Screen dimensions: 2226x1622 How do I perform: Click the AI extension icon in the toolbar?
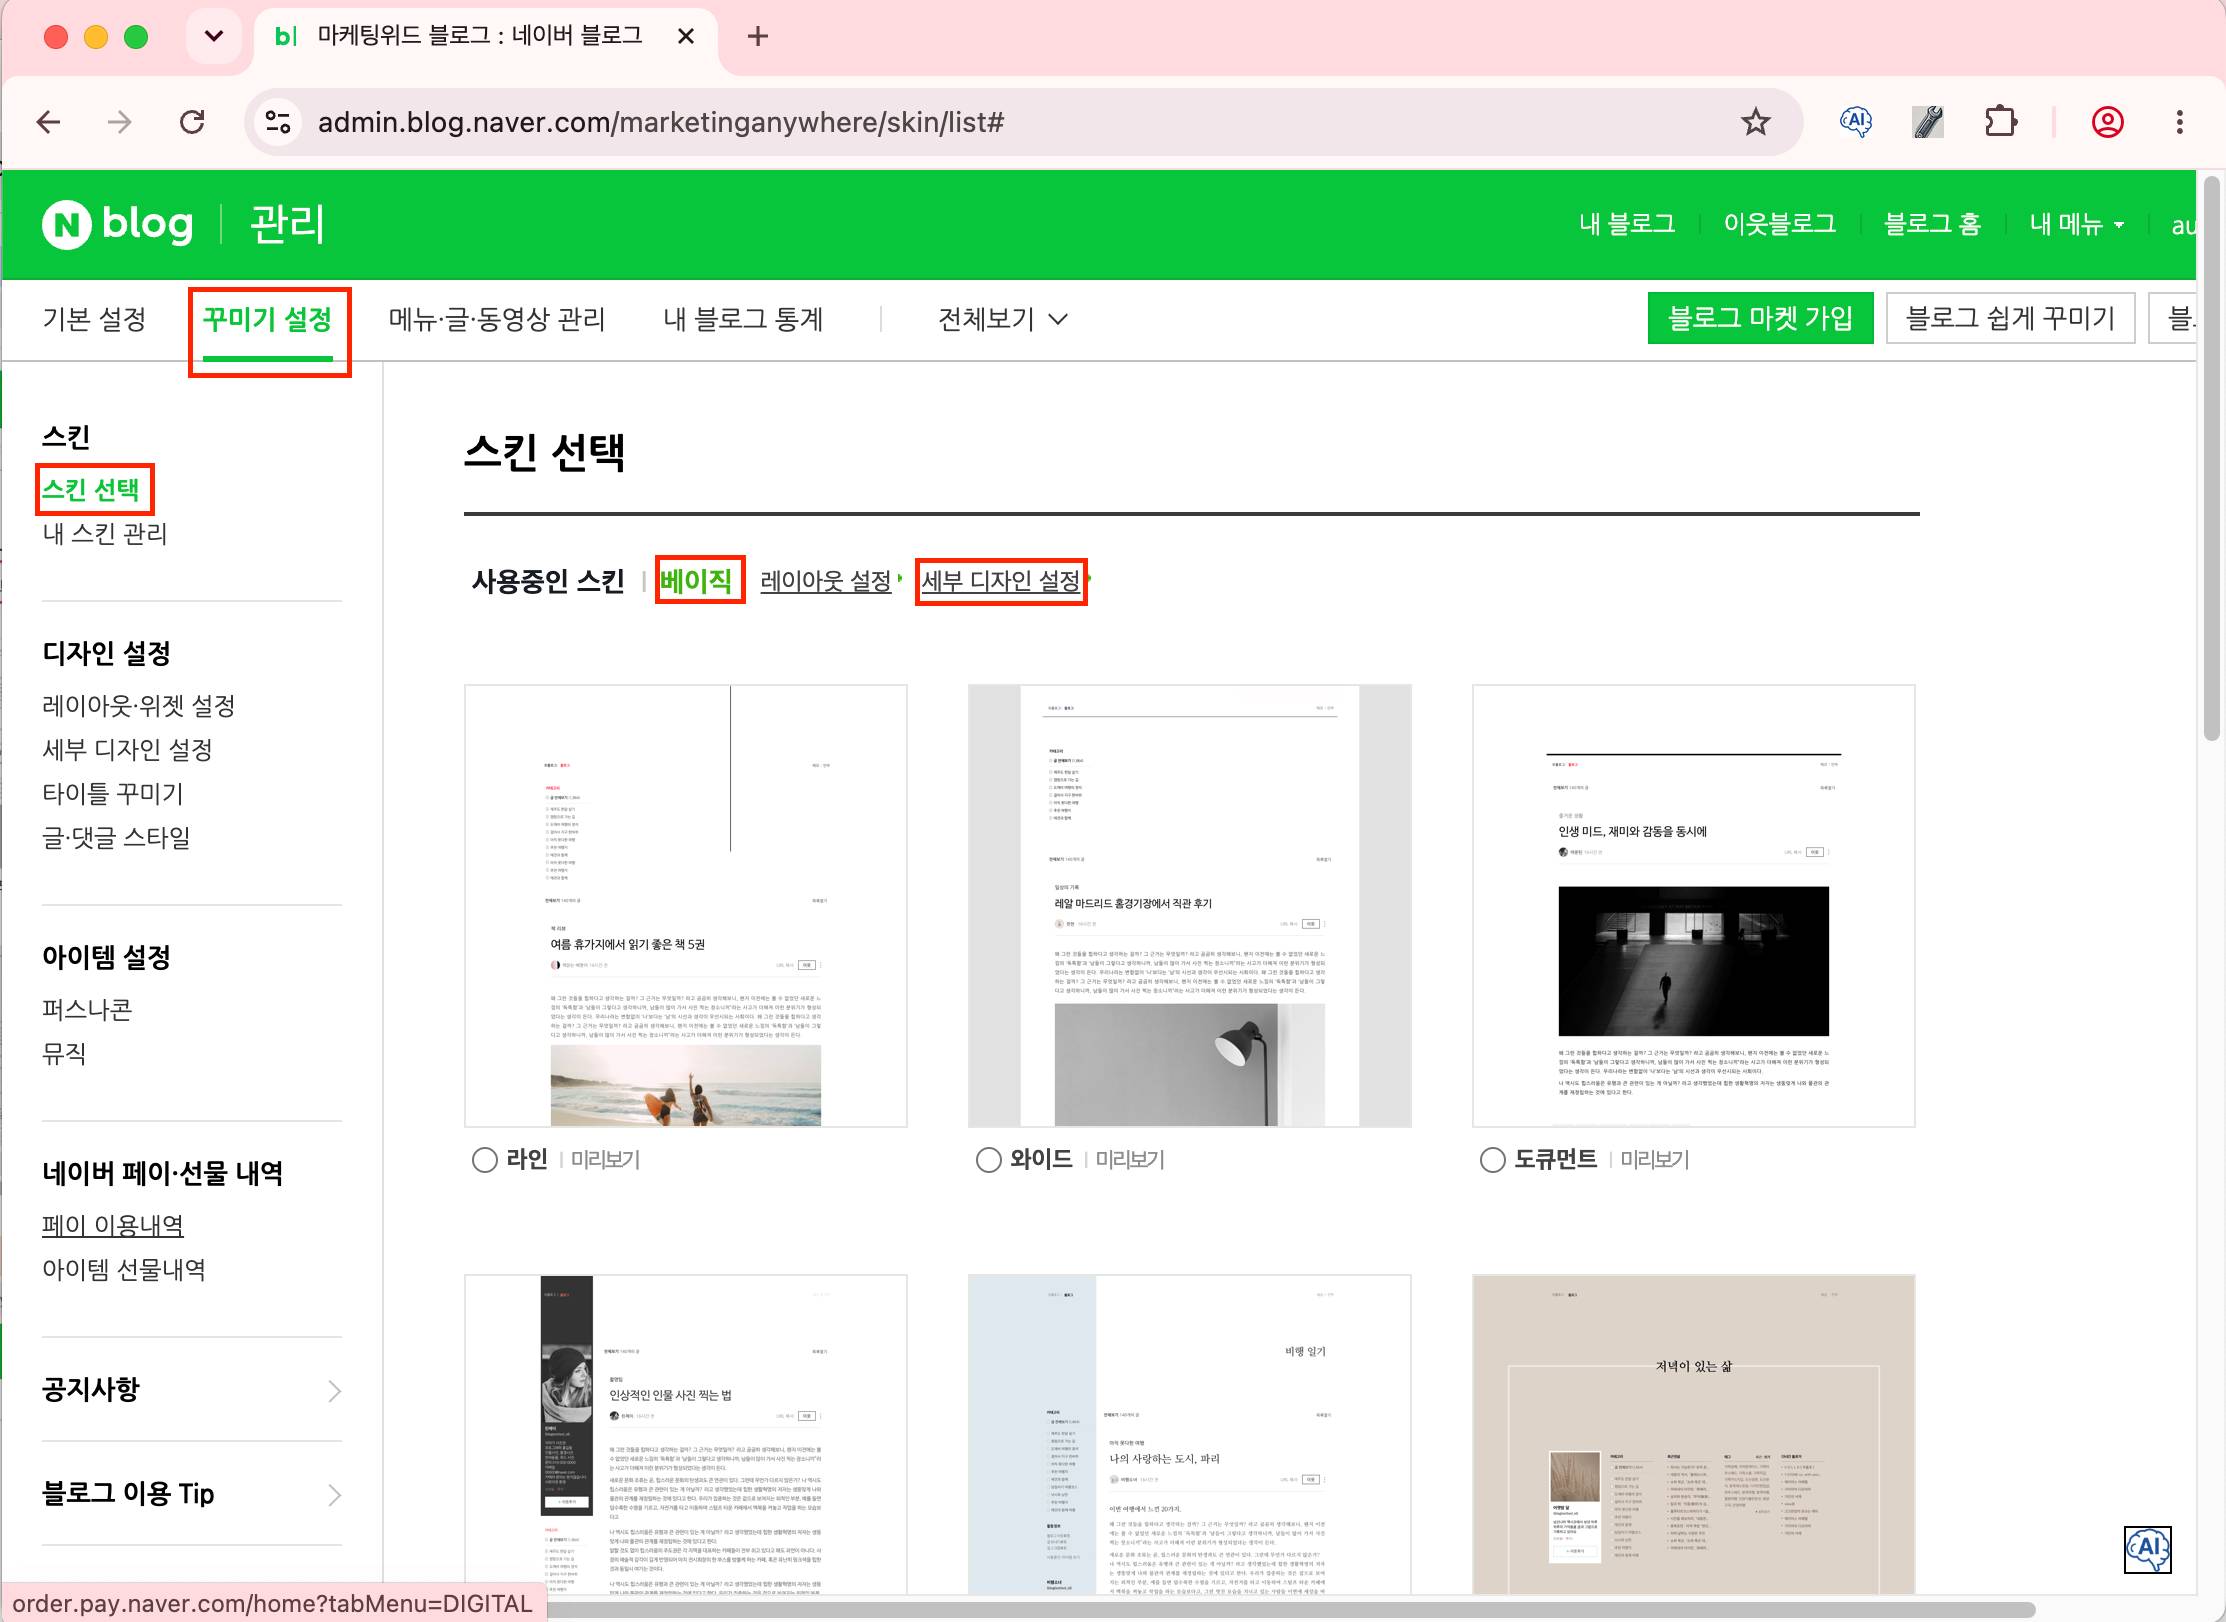[x=1856, y=122]
